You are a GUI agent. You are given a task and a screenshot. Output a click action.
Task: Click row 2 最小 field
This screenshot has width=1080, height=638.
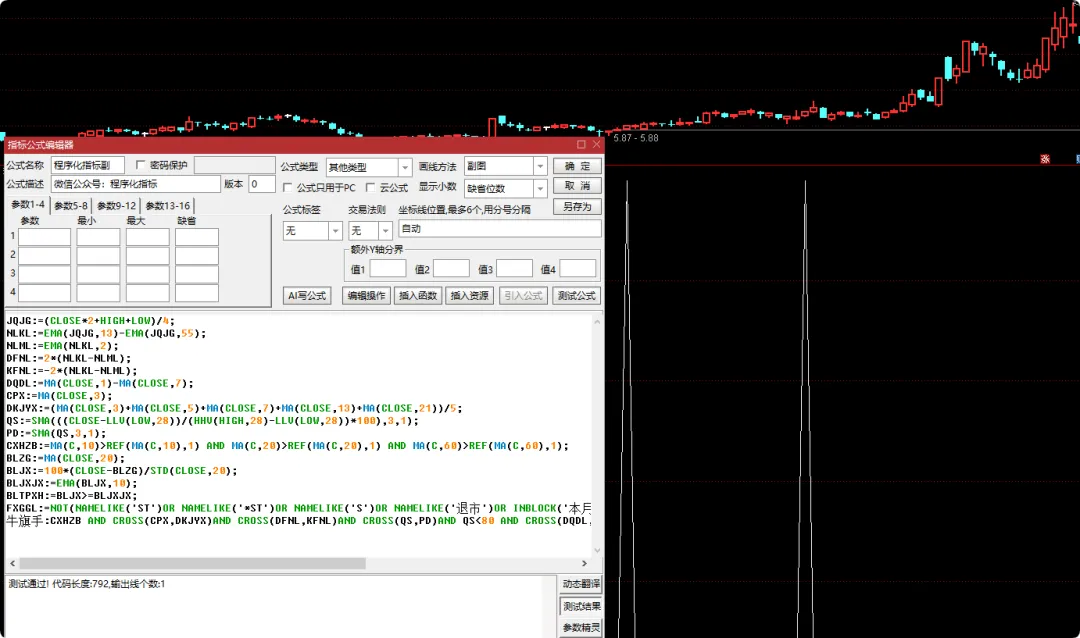pos(98,256)
